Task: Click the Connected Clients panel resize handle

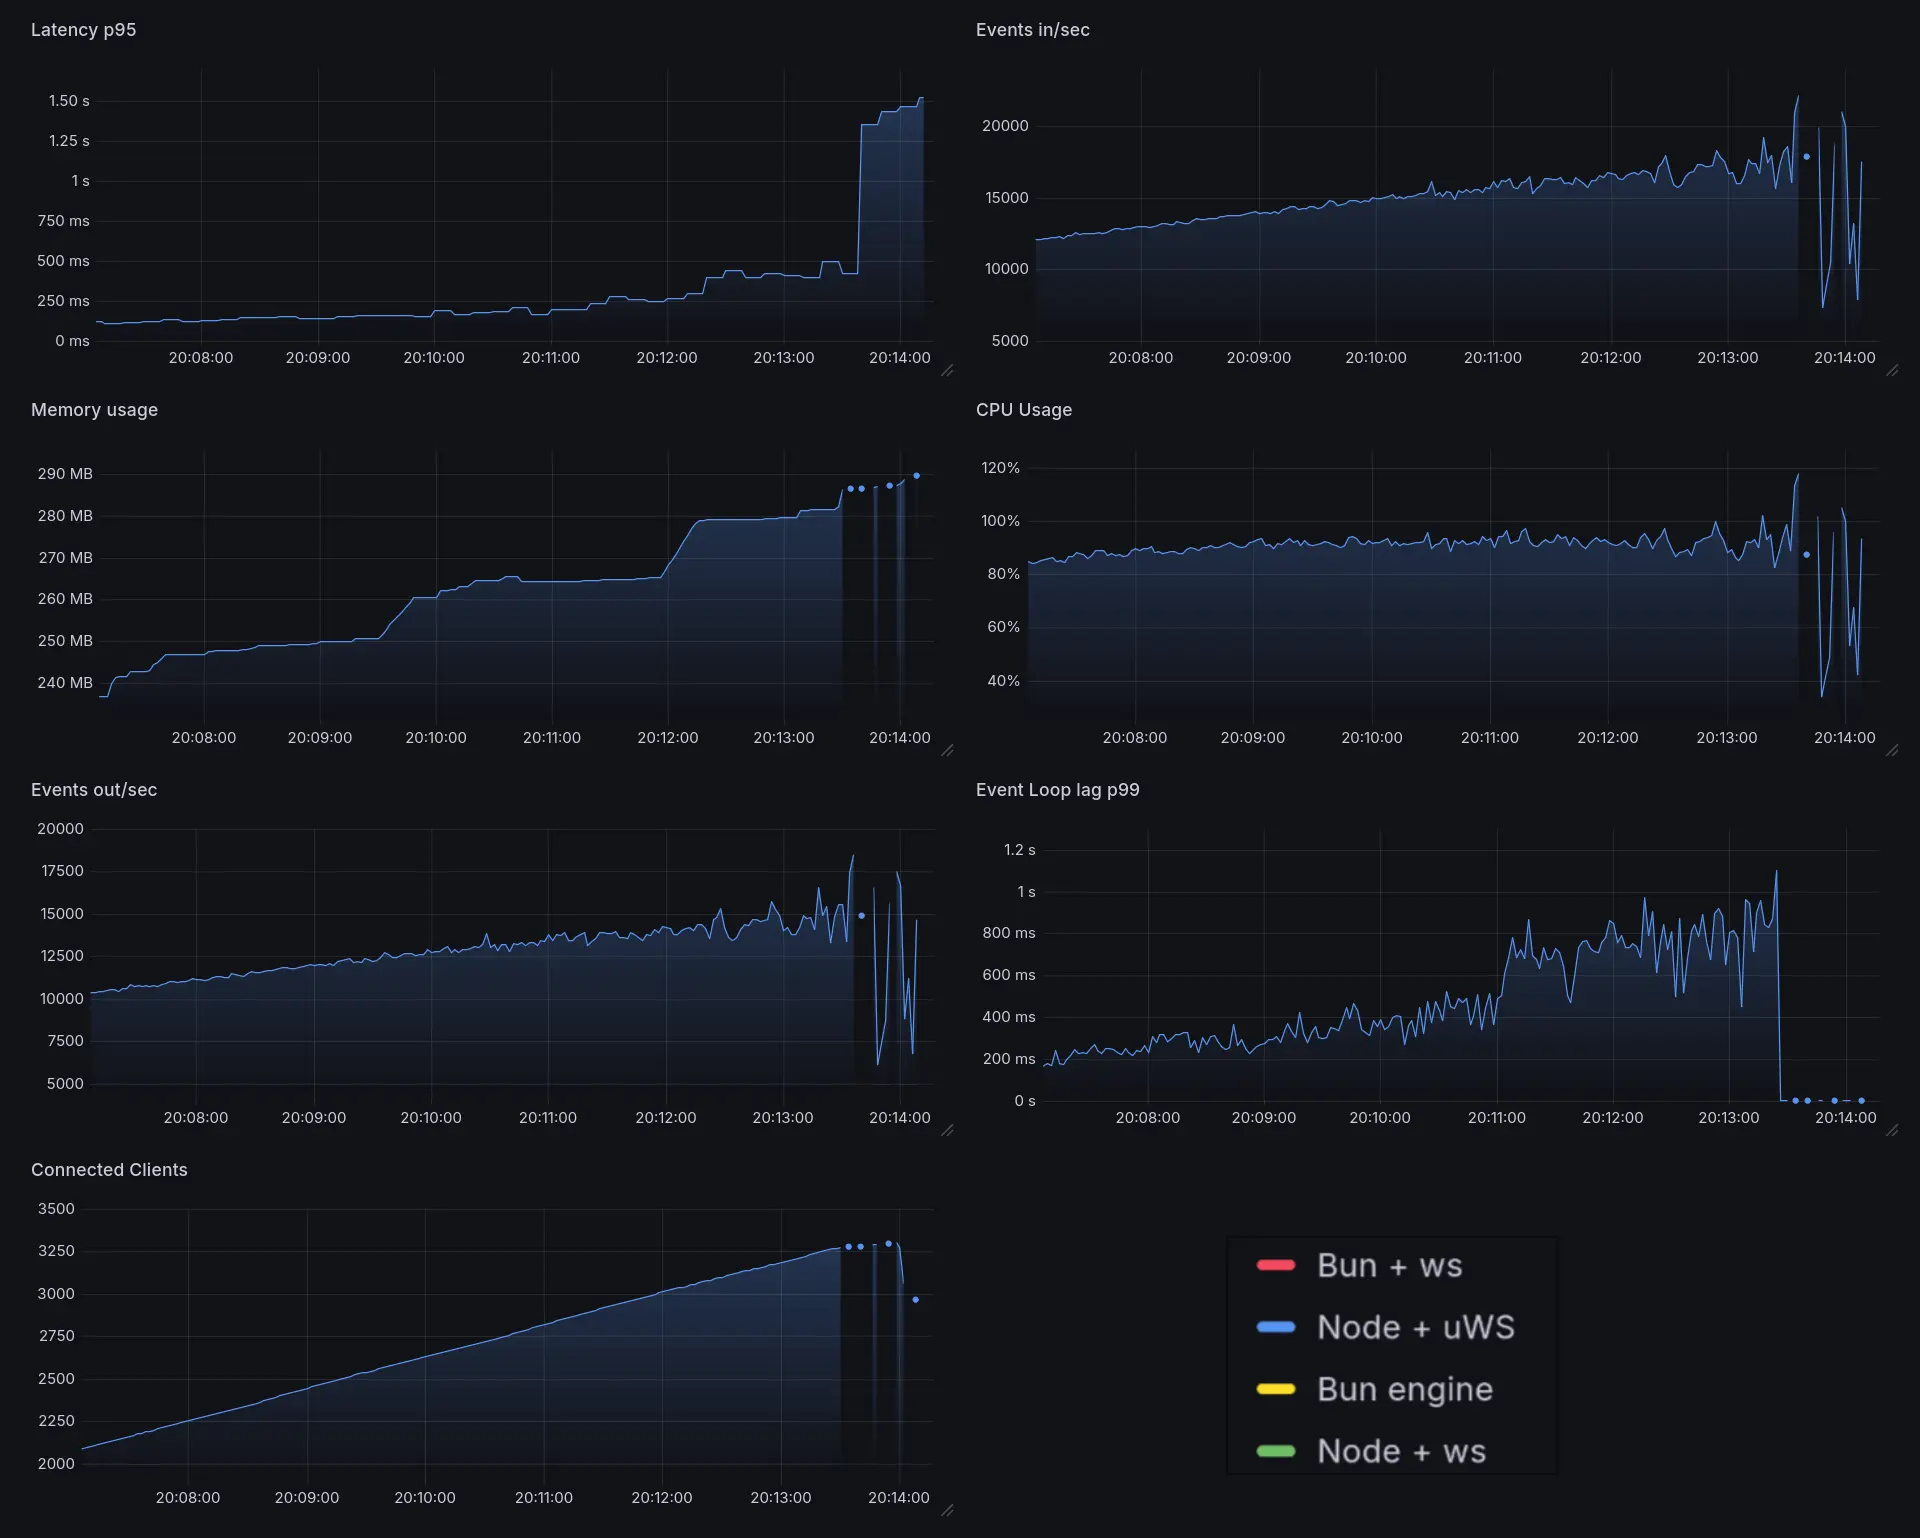Action: 947,1511
